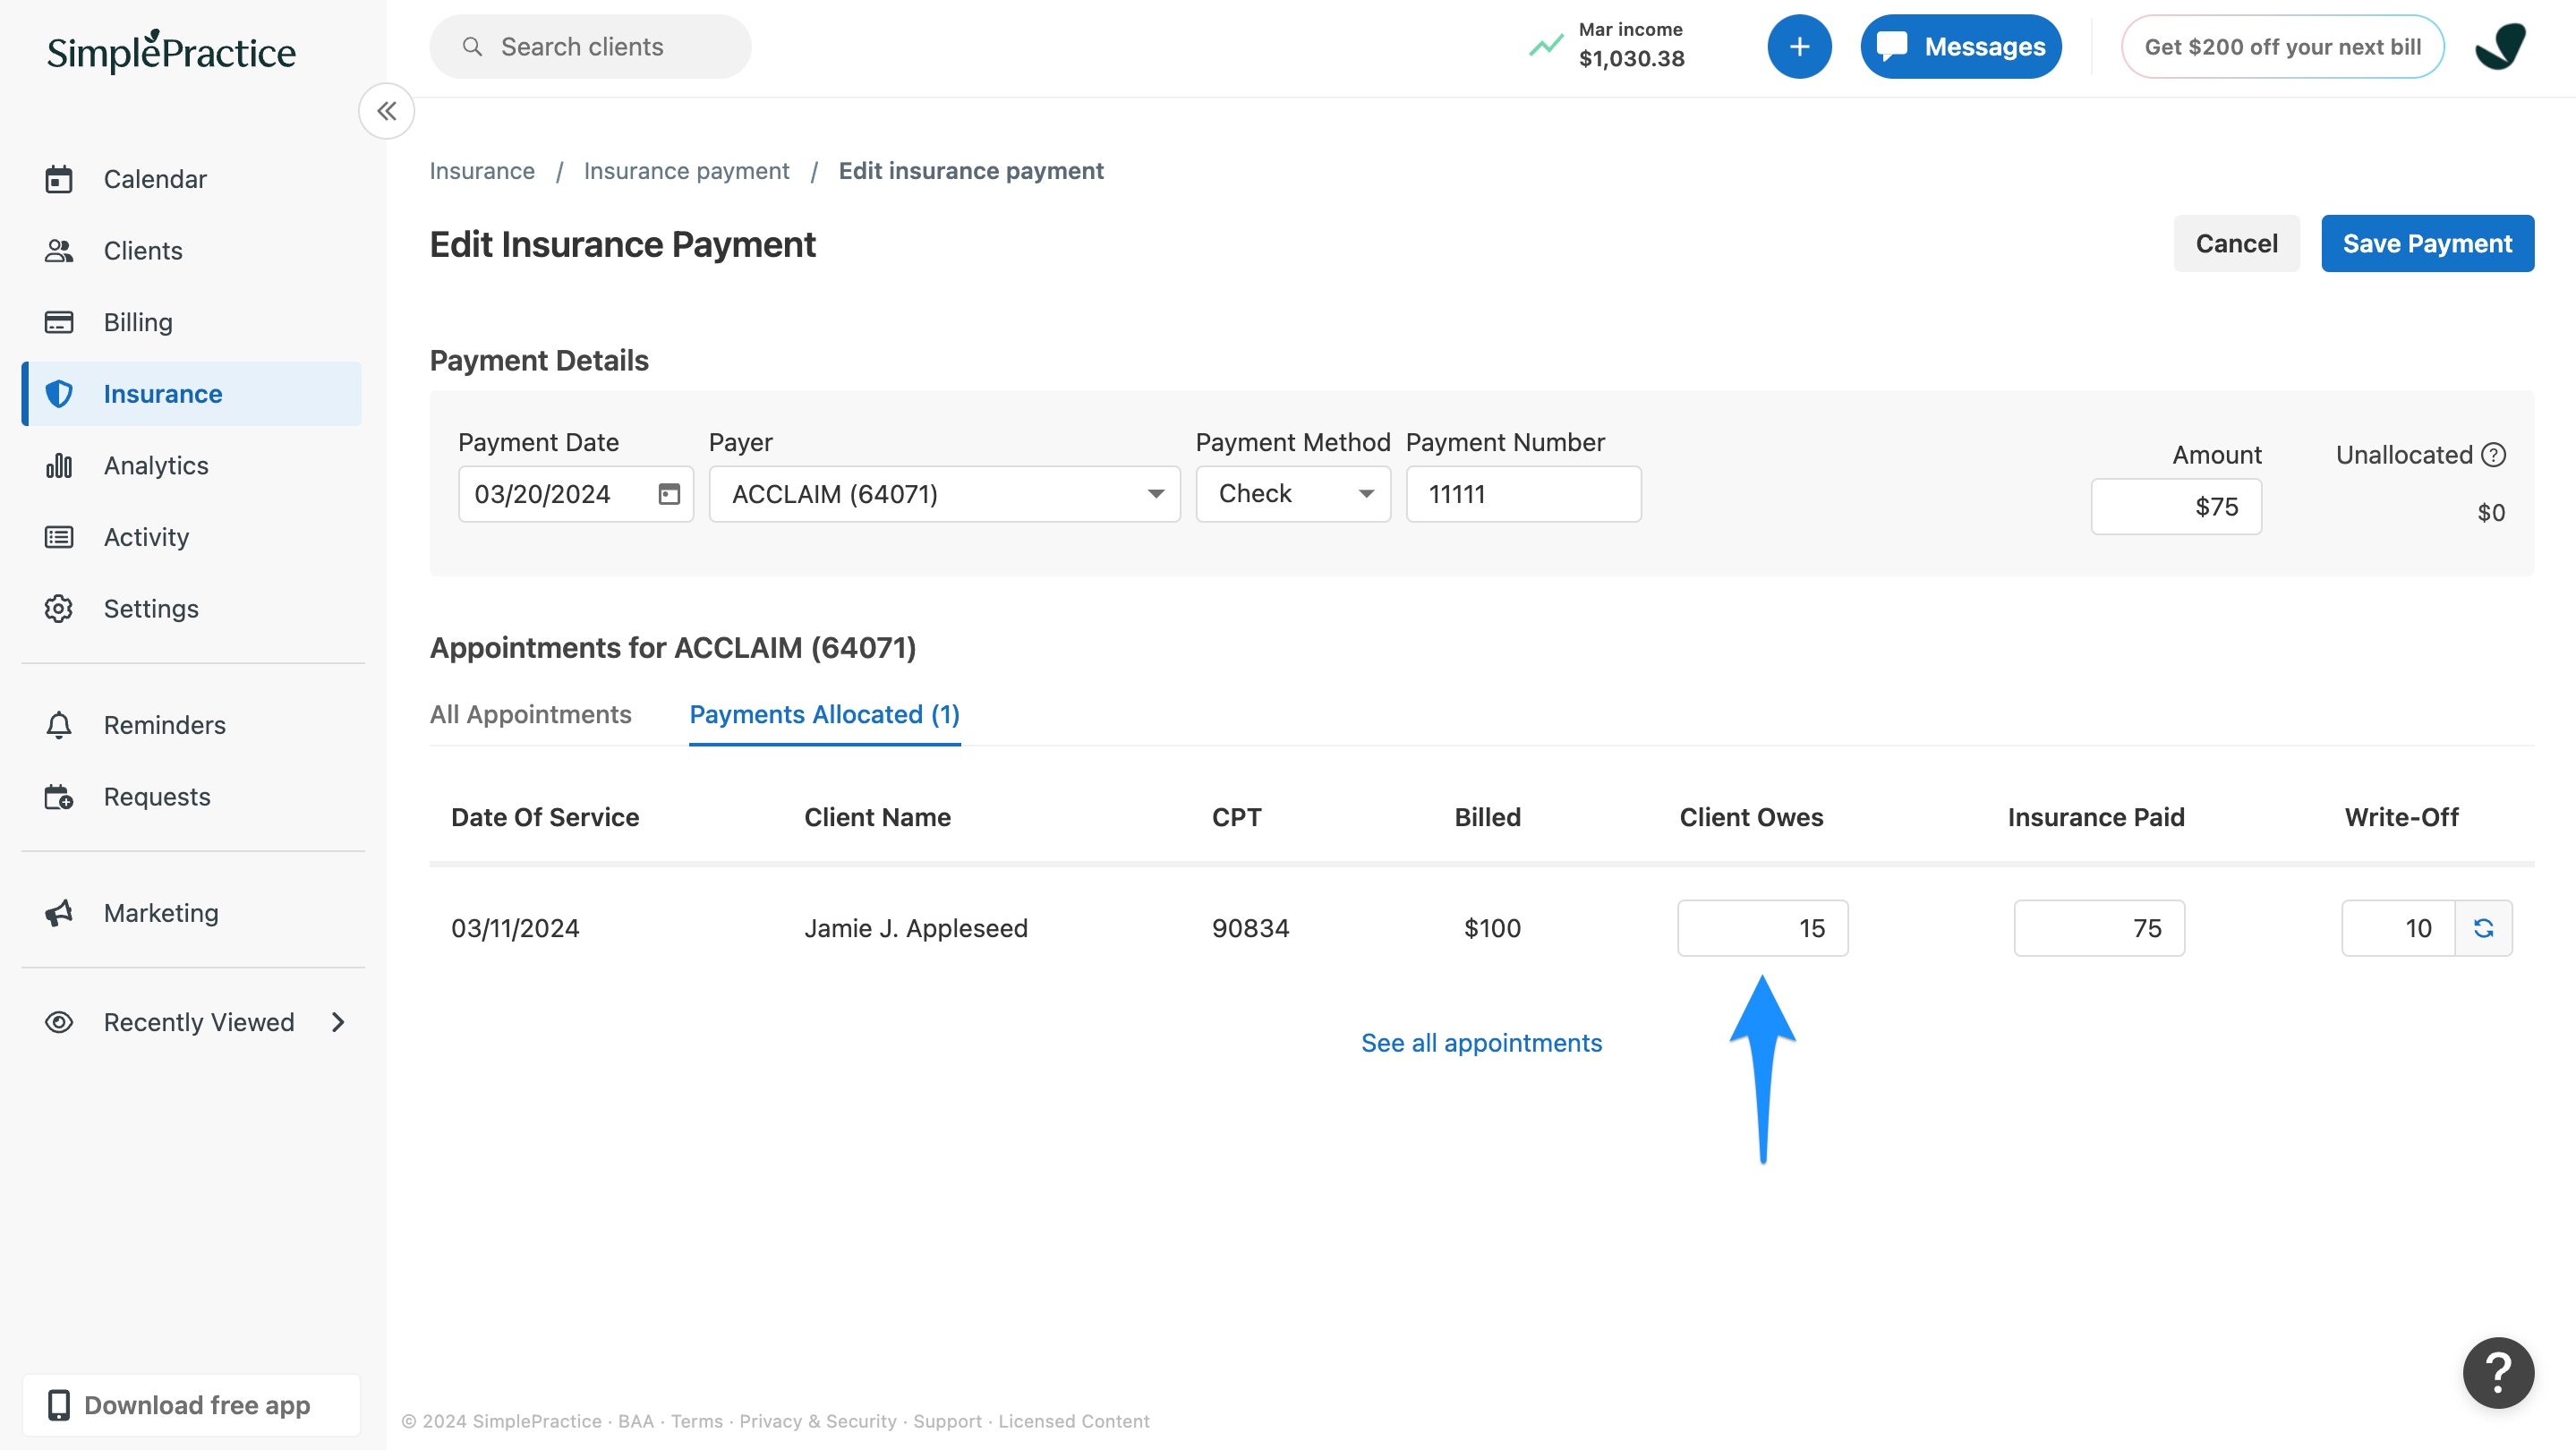Click the Billing card icon

click(59, 322)
